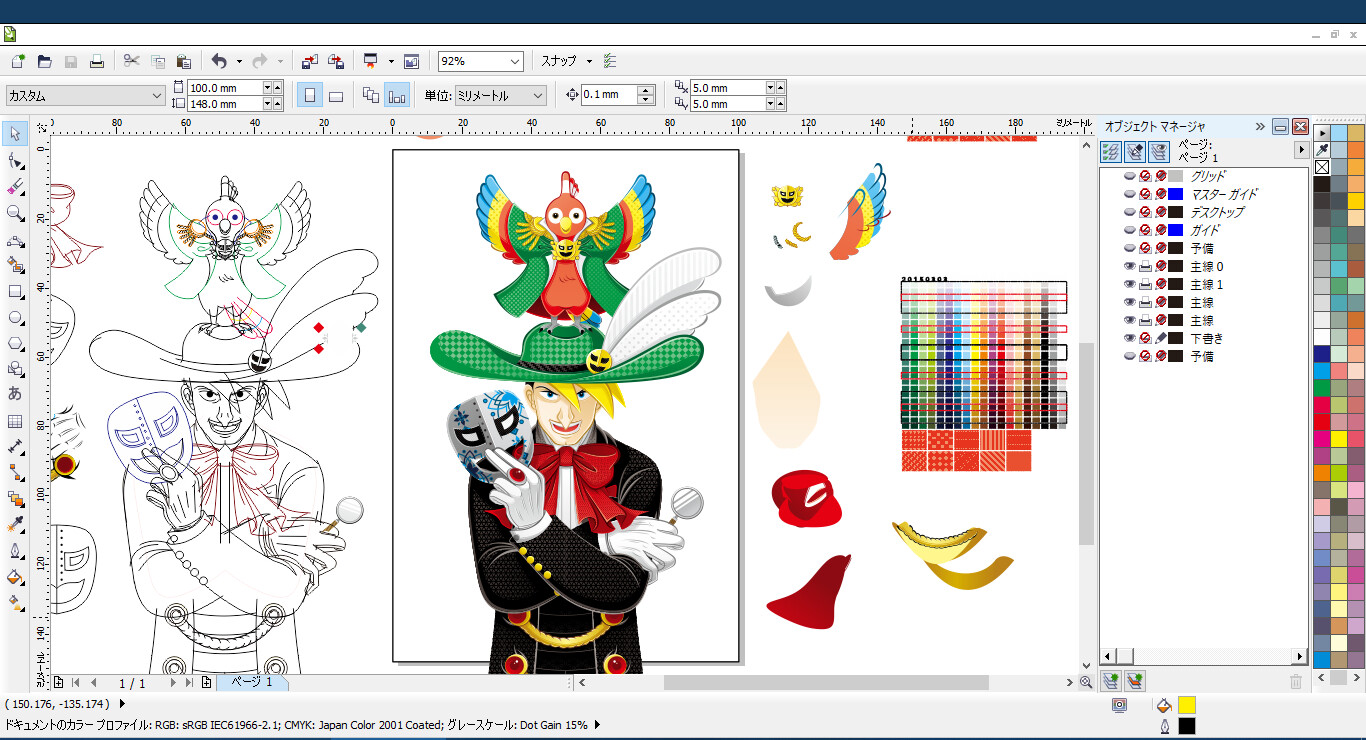This screenshot has height=740, width=1366.
Task: Select the Table tool
Action: coord(15,421)
